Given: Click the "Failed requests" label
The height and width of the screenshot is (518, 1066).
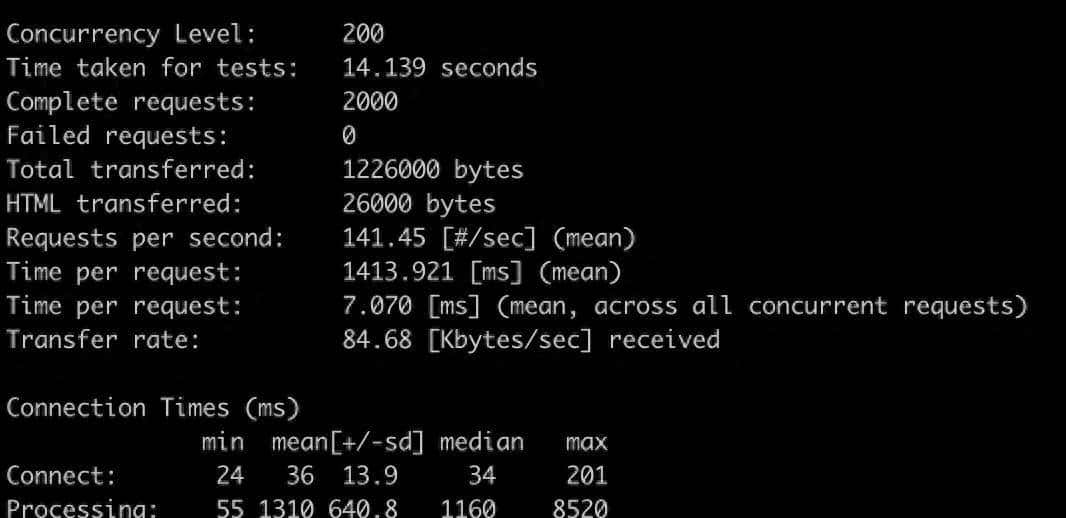Looking at the screenshot, I should coord(117,136).
